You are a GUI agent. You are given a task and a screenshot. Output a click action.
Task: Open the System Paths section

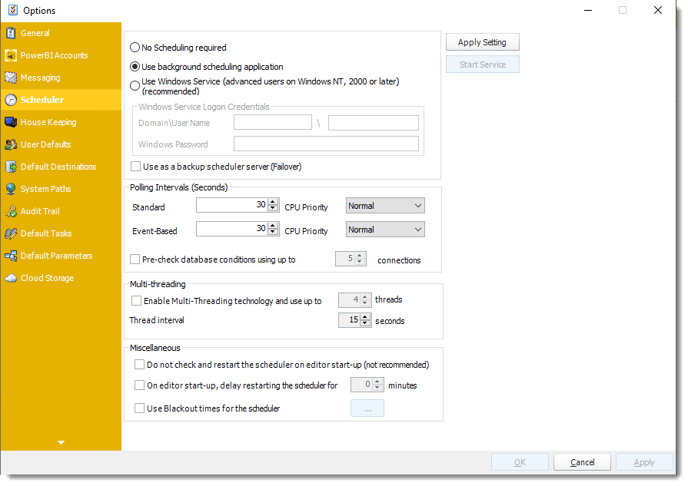[61, 189]
